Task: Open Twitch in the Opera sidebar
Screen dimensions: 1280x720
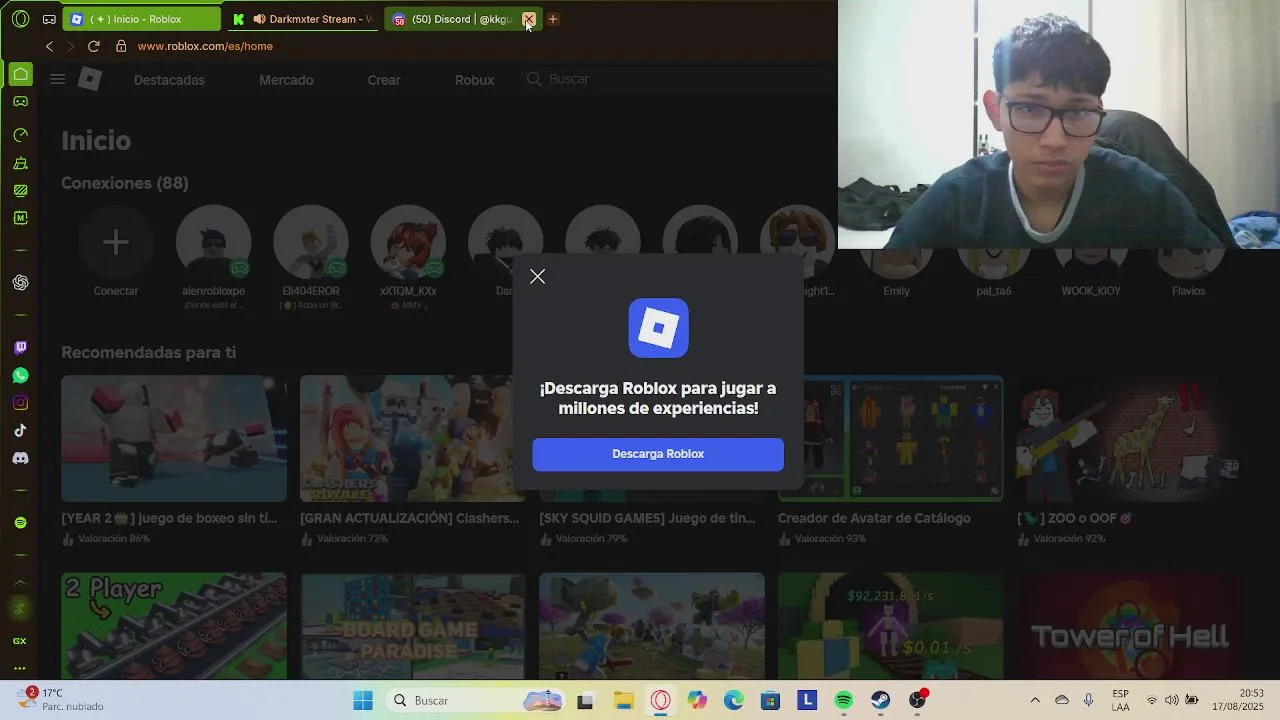Action: 20,348
